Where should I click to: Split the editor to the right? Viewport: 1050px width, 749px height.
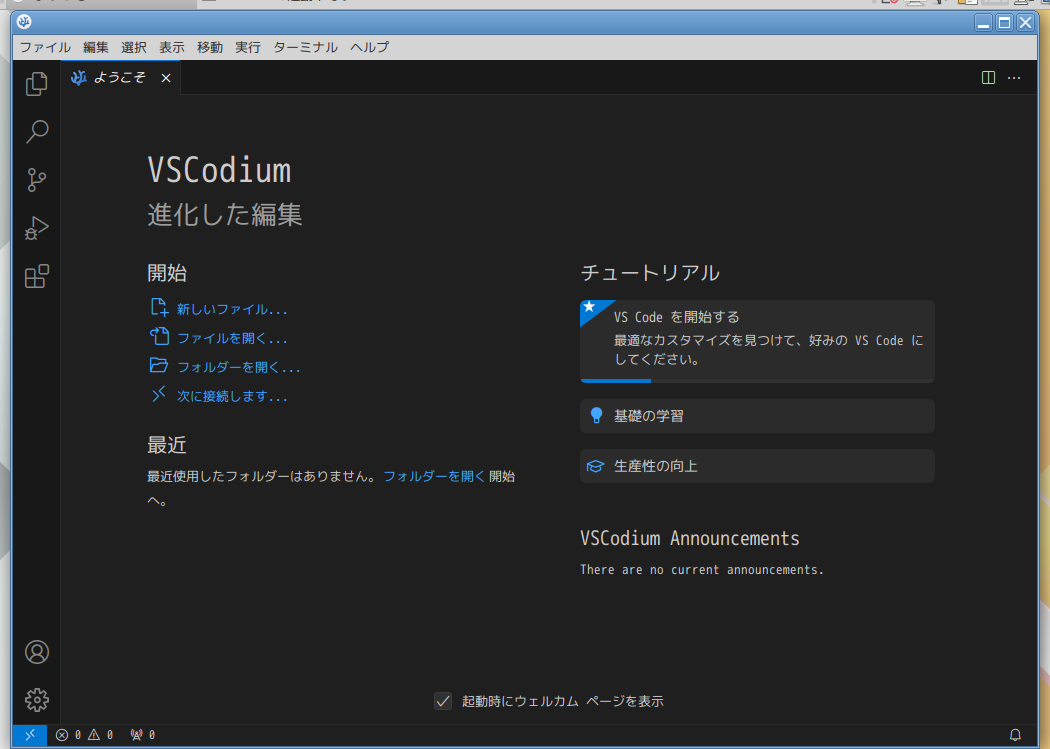pos(988,78)
